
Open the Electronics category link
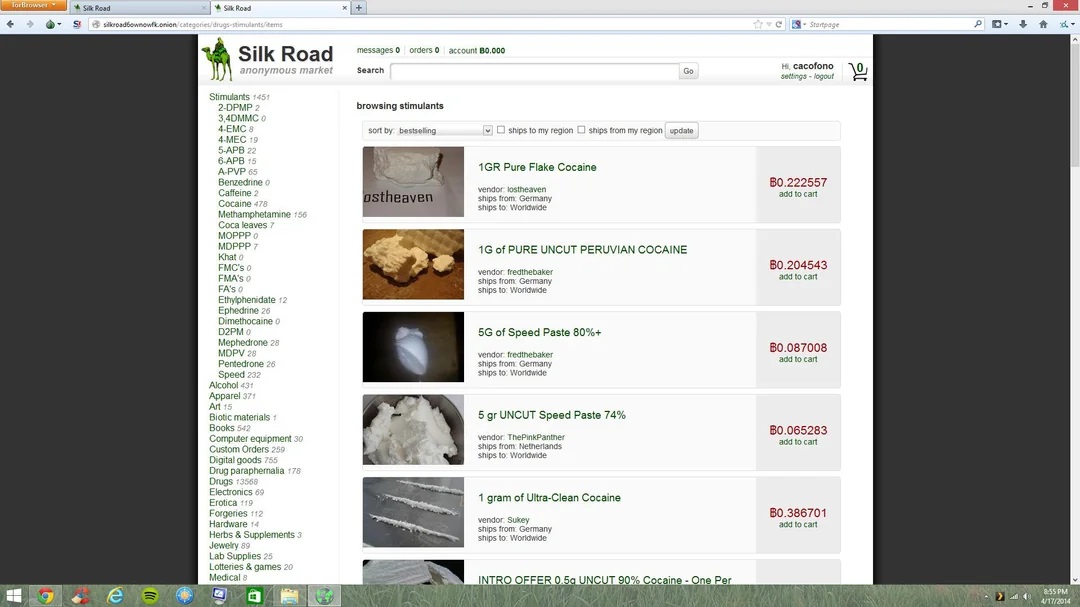click(x=231, y=492)
